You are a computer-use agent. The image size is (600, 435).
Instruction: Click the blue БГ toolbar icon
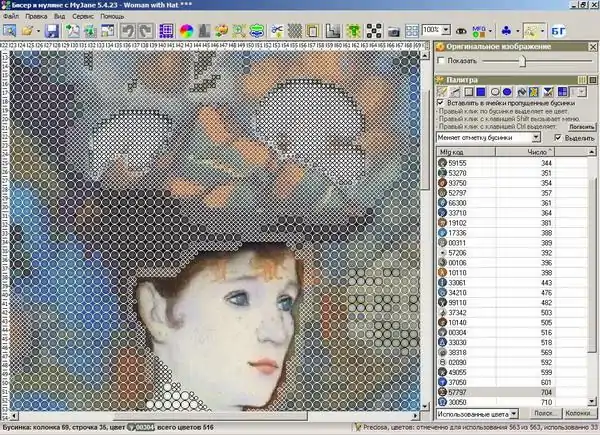click(x=558, y=31)
